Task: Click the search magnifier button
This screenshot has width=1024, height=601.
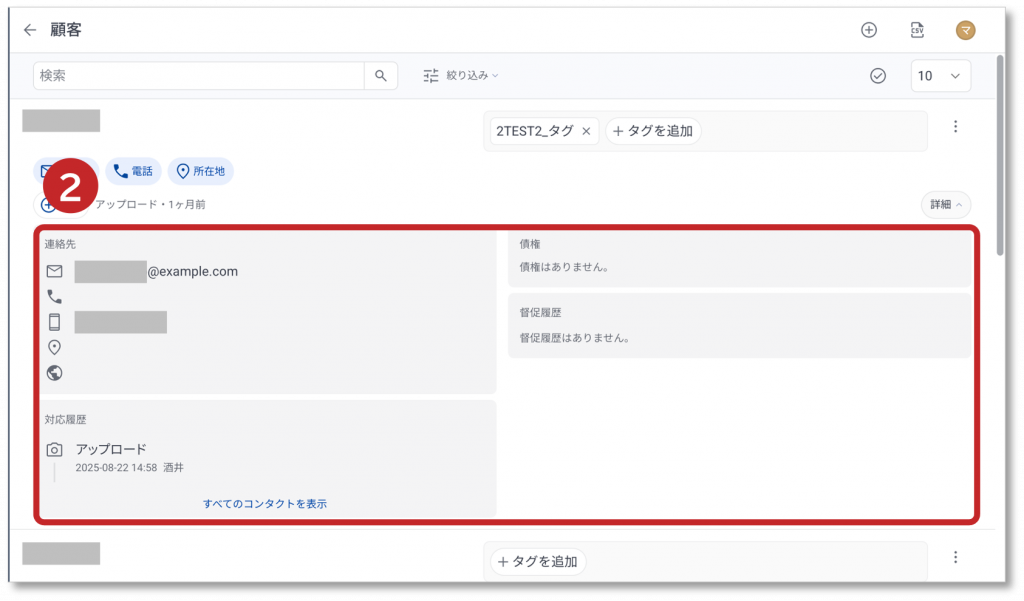Action: point(381,76)
